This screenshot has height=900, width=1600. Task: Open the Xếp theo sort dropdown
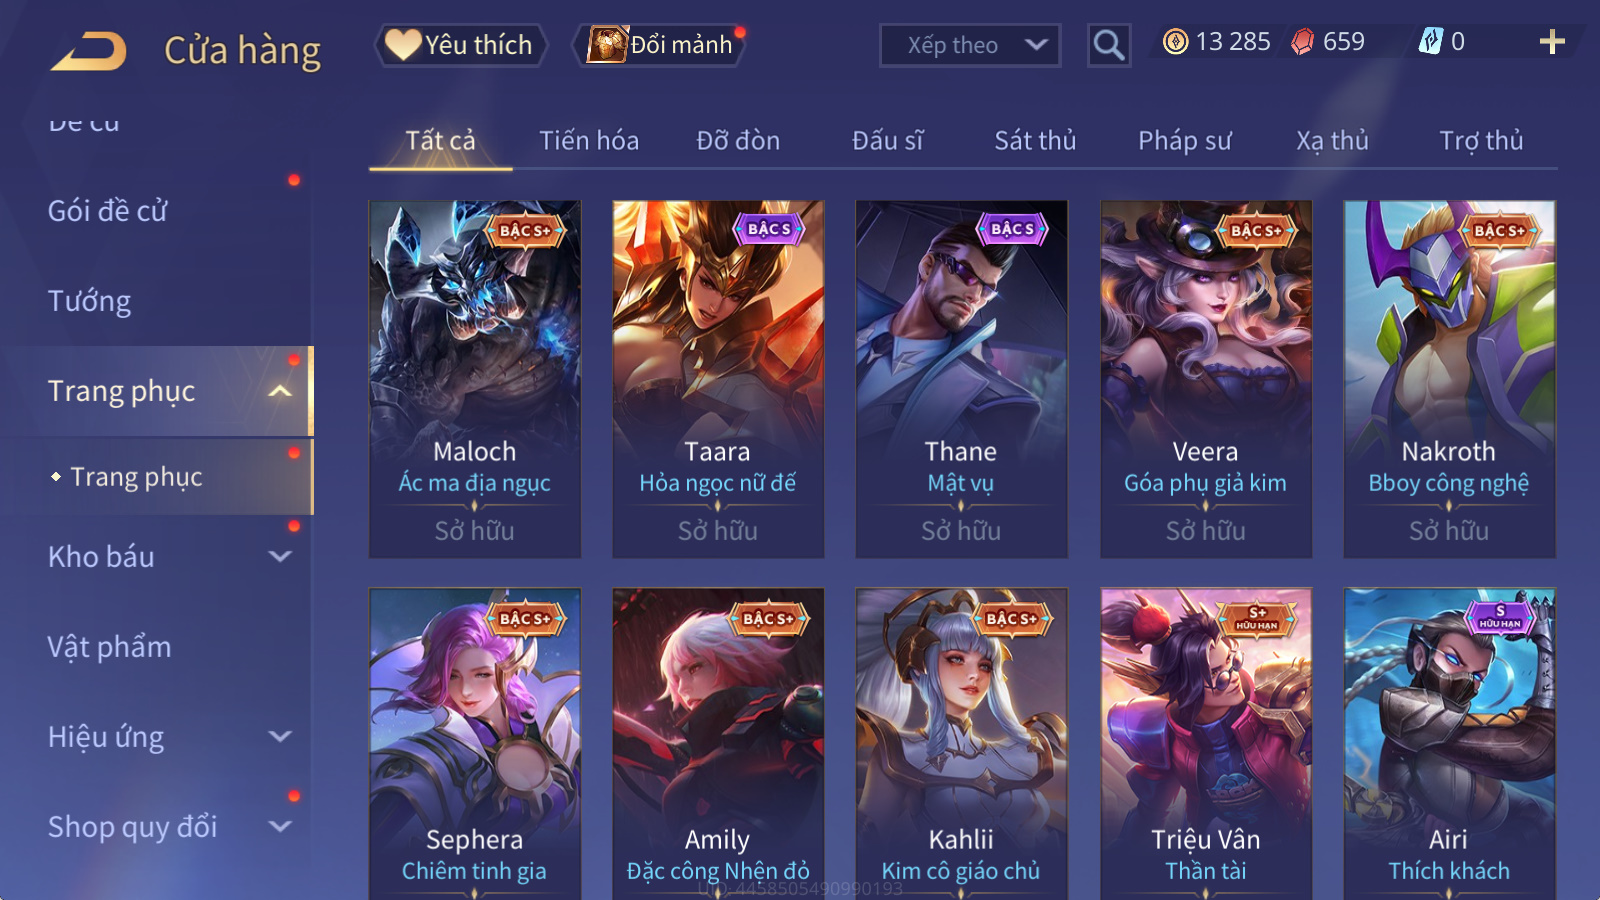(970, 45)
